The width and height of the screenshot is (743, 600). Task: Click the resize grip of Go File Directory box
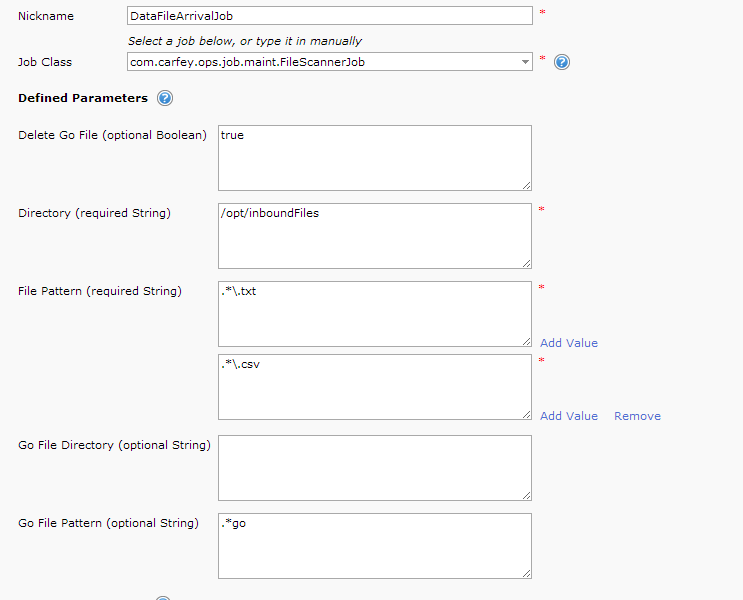coord(525,494)
